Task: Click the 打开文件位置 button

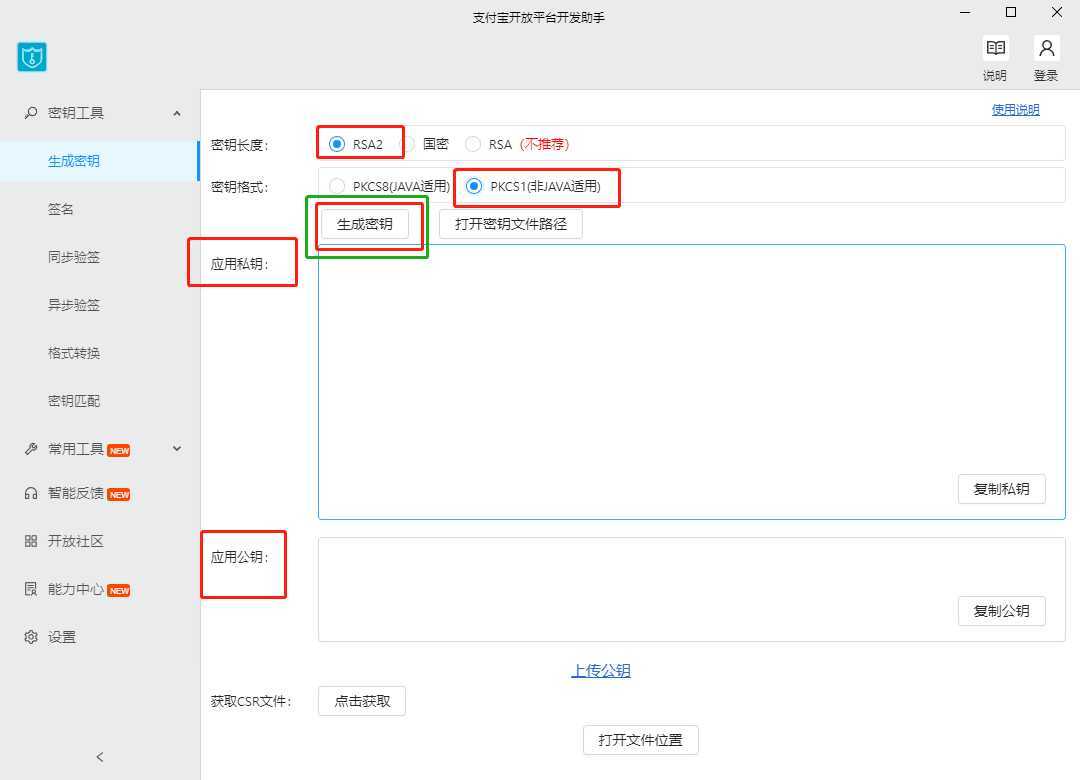Action: (x=641, y=740)
